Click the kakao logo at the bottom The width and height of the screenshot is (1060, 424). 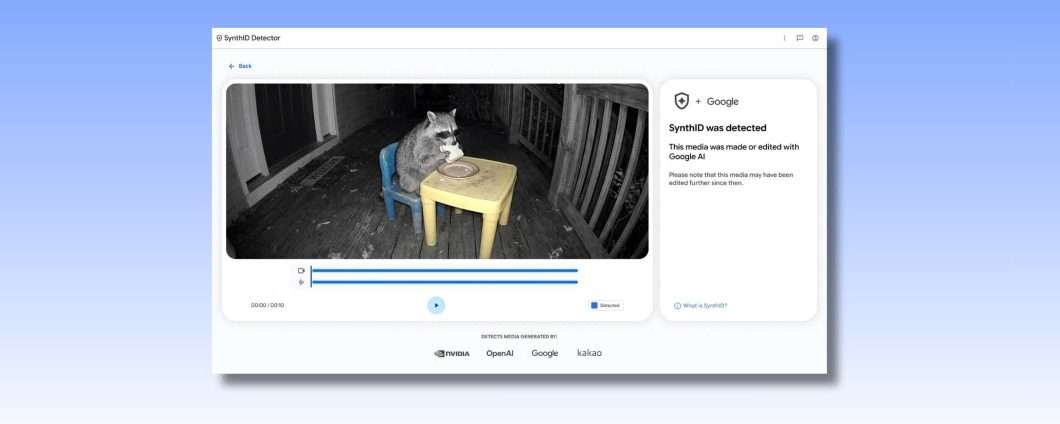click(x=589, y=353)
